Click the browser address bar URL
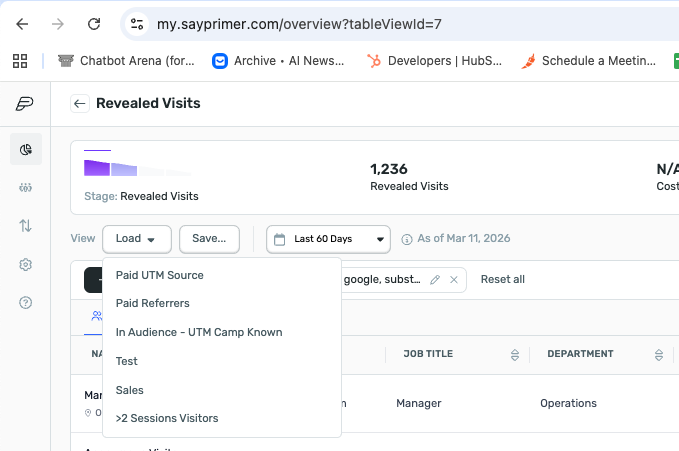Viewport: 679px width, 451px height. pyautogui.click(x=300, y=23)
